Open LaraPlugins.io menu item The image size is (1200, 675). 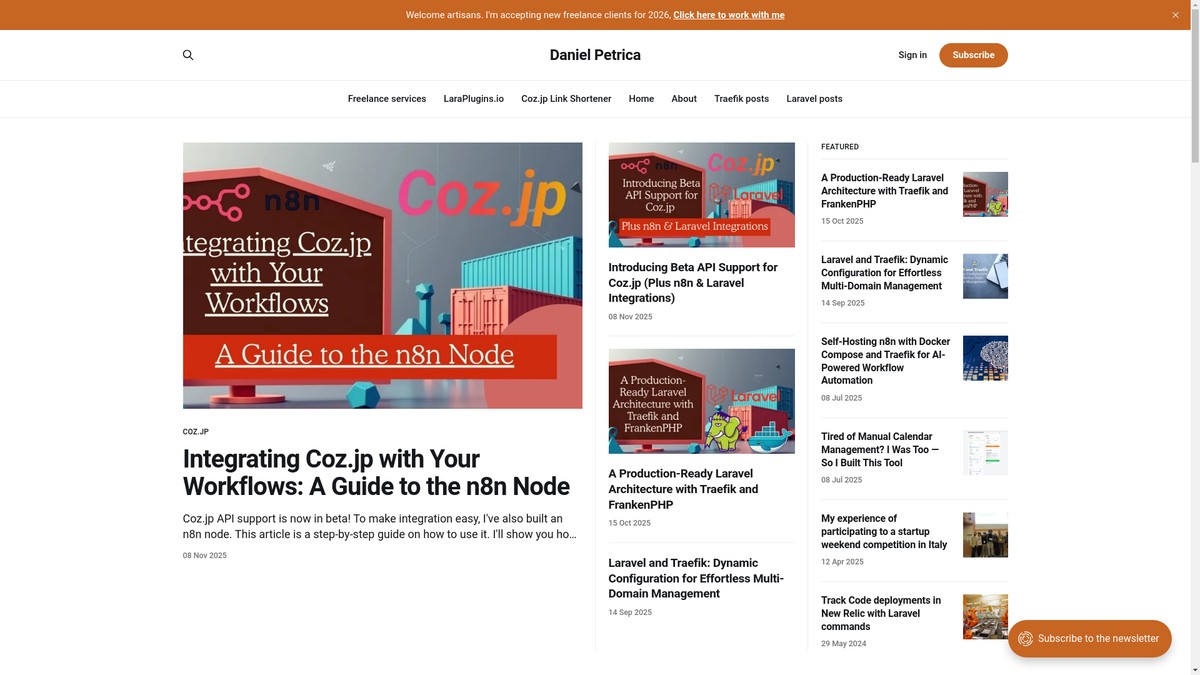(x=474, y=99)
